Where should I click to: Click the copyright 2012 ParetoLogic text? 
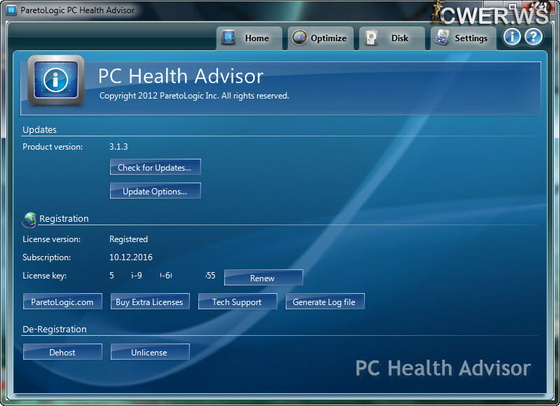194,96
